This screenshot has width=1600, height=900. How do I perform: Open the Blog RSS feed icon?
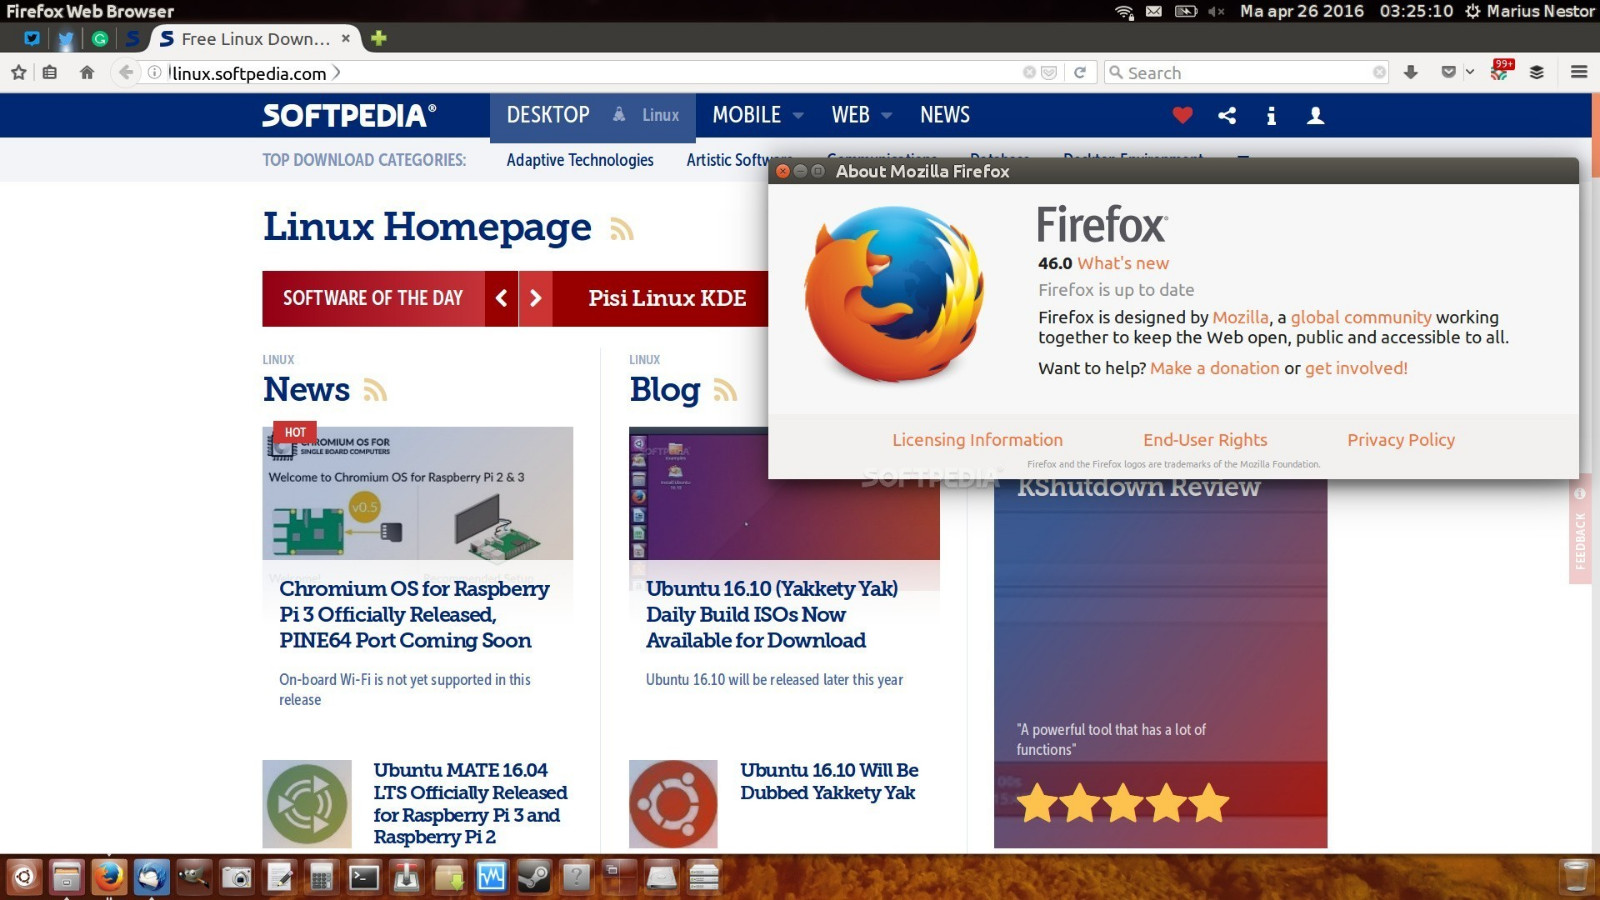[x=725, y=390]
